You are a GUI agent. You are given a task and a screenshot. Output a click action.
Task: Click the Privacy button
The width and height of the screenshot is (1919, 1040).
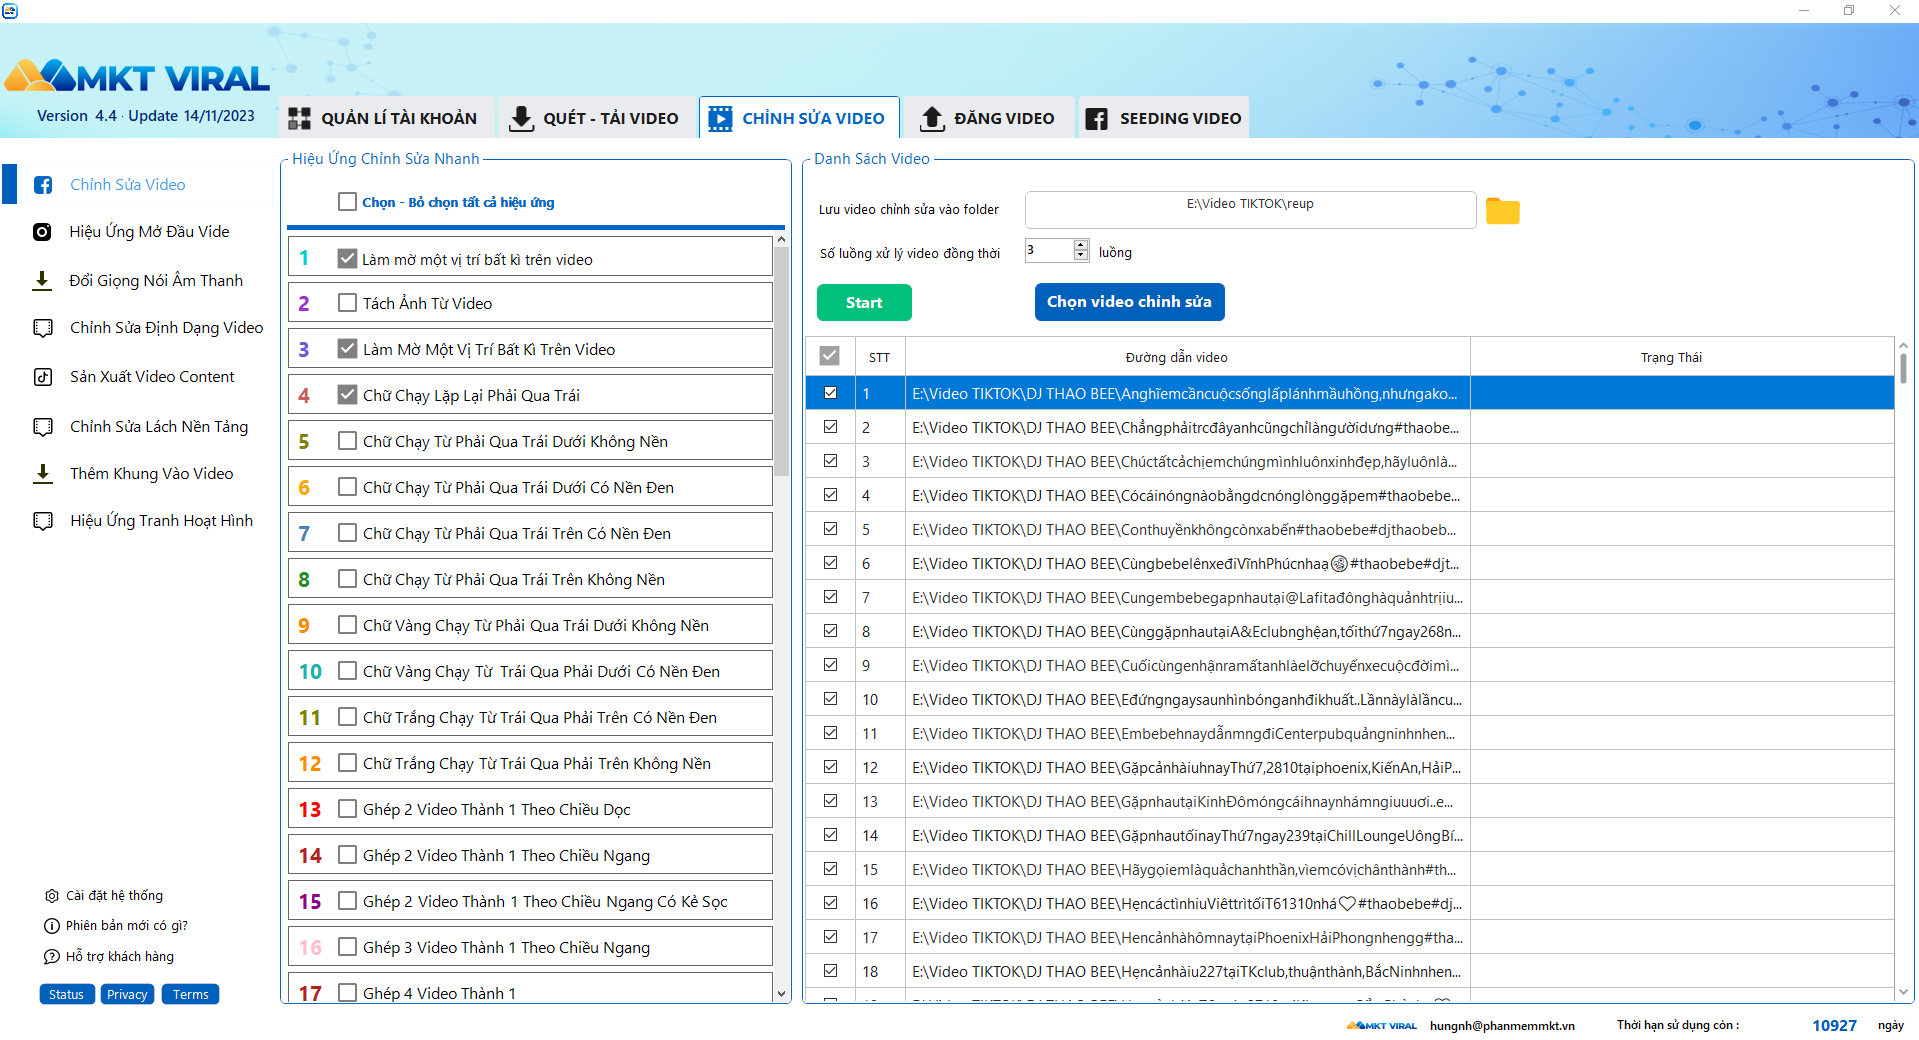tap(127, 995)
